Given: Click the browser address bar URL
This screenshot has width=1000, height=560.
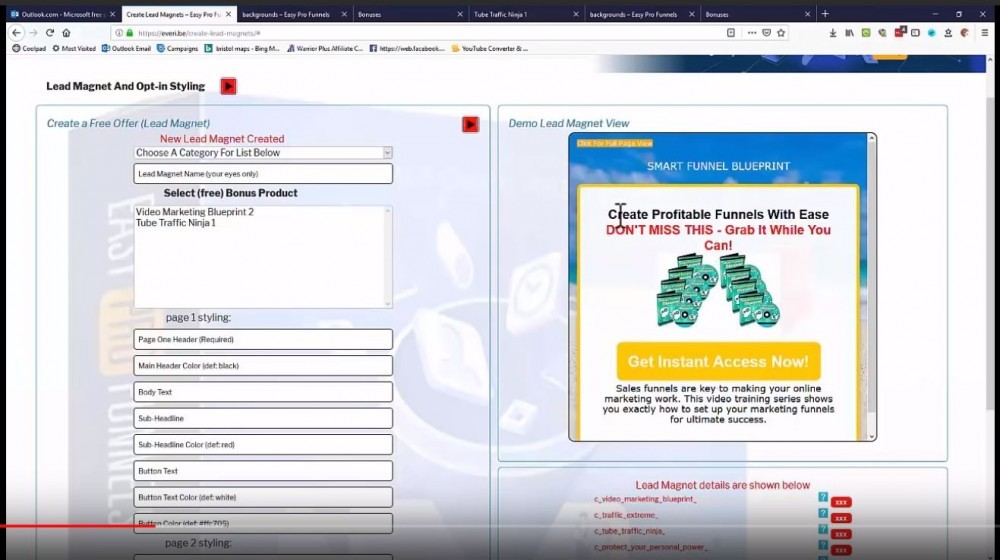Looking at the screenshot, I should coord(199,33).
